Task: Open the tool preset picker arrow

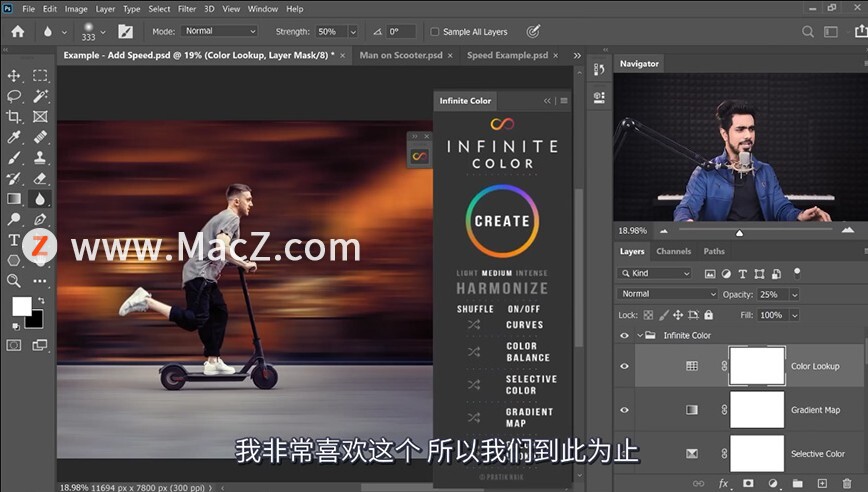Action: coord(64,32)
